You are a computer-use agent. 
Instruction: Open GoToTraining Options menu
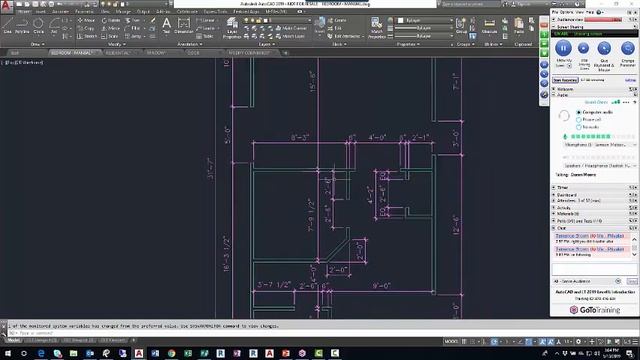point(566,12)
